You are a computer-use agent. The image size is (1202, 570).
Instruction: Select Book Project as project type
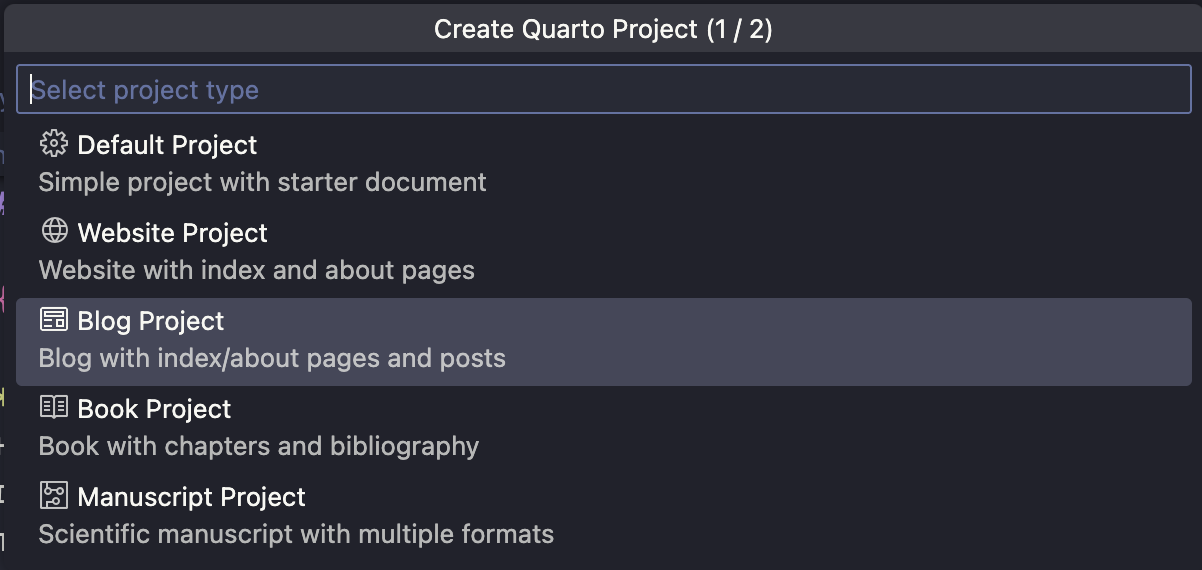click(154, 409)
